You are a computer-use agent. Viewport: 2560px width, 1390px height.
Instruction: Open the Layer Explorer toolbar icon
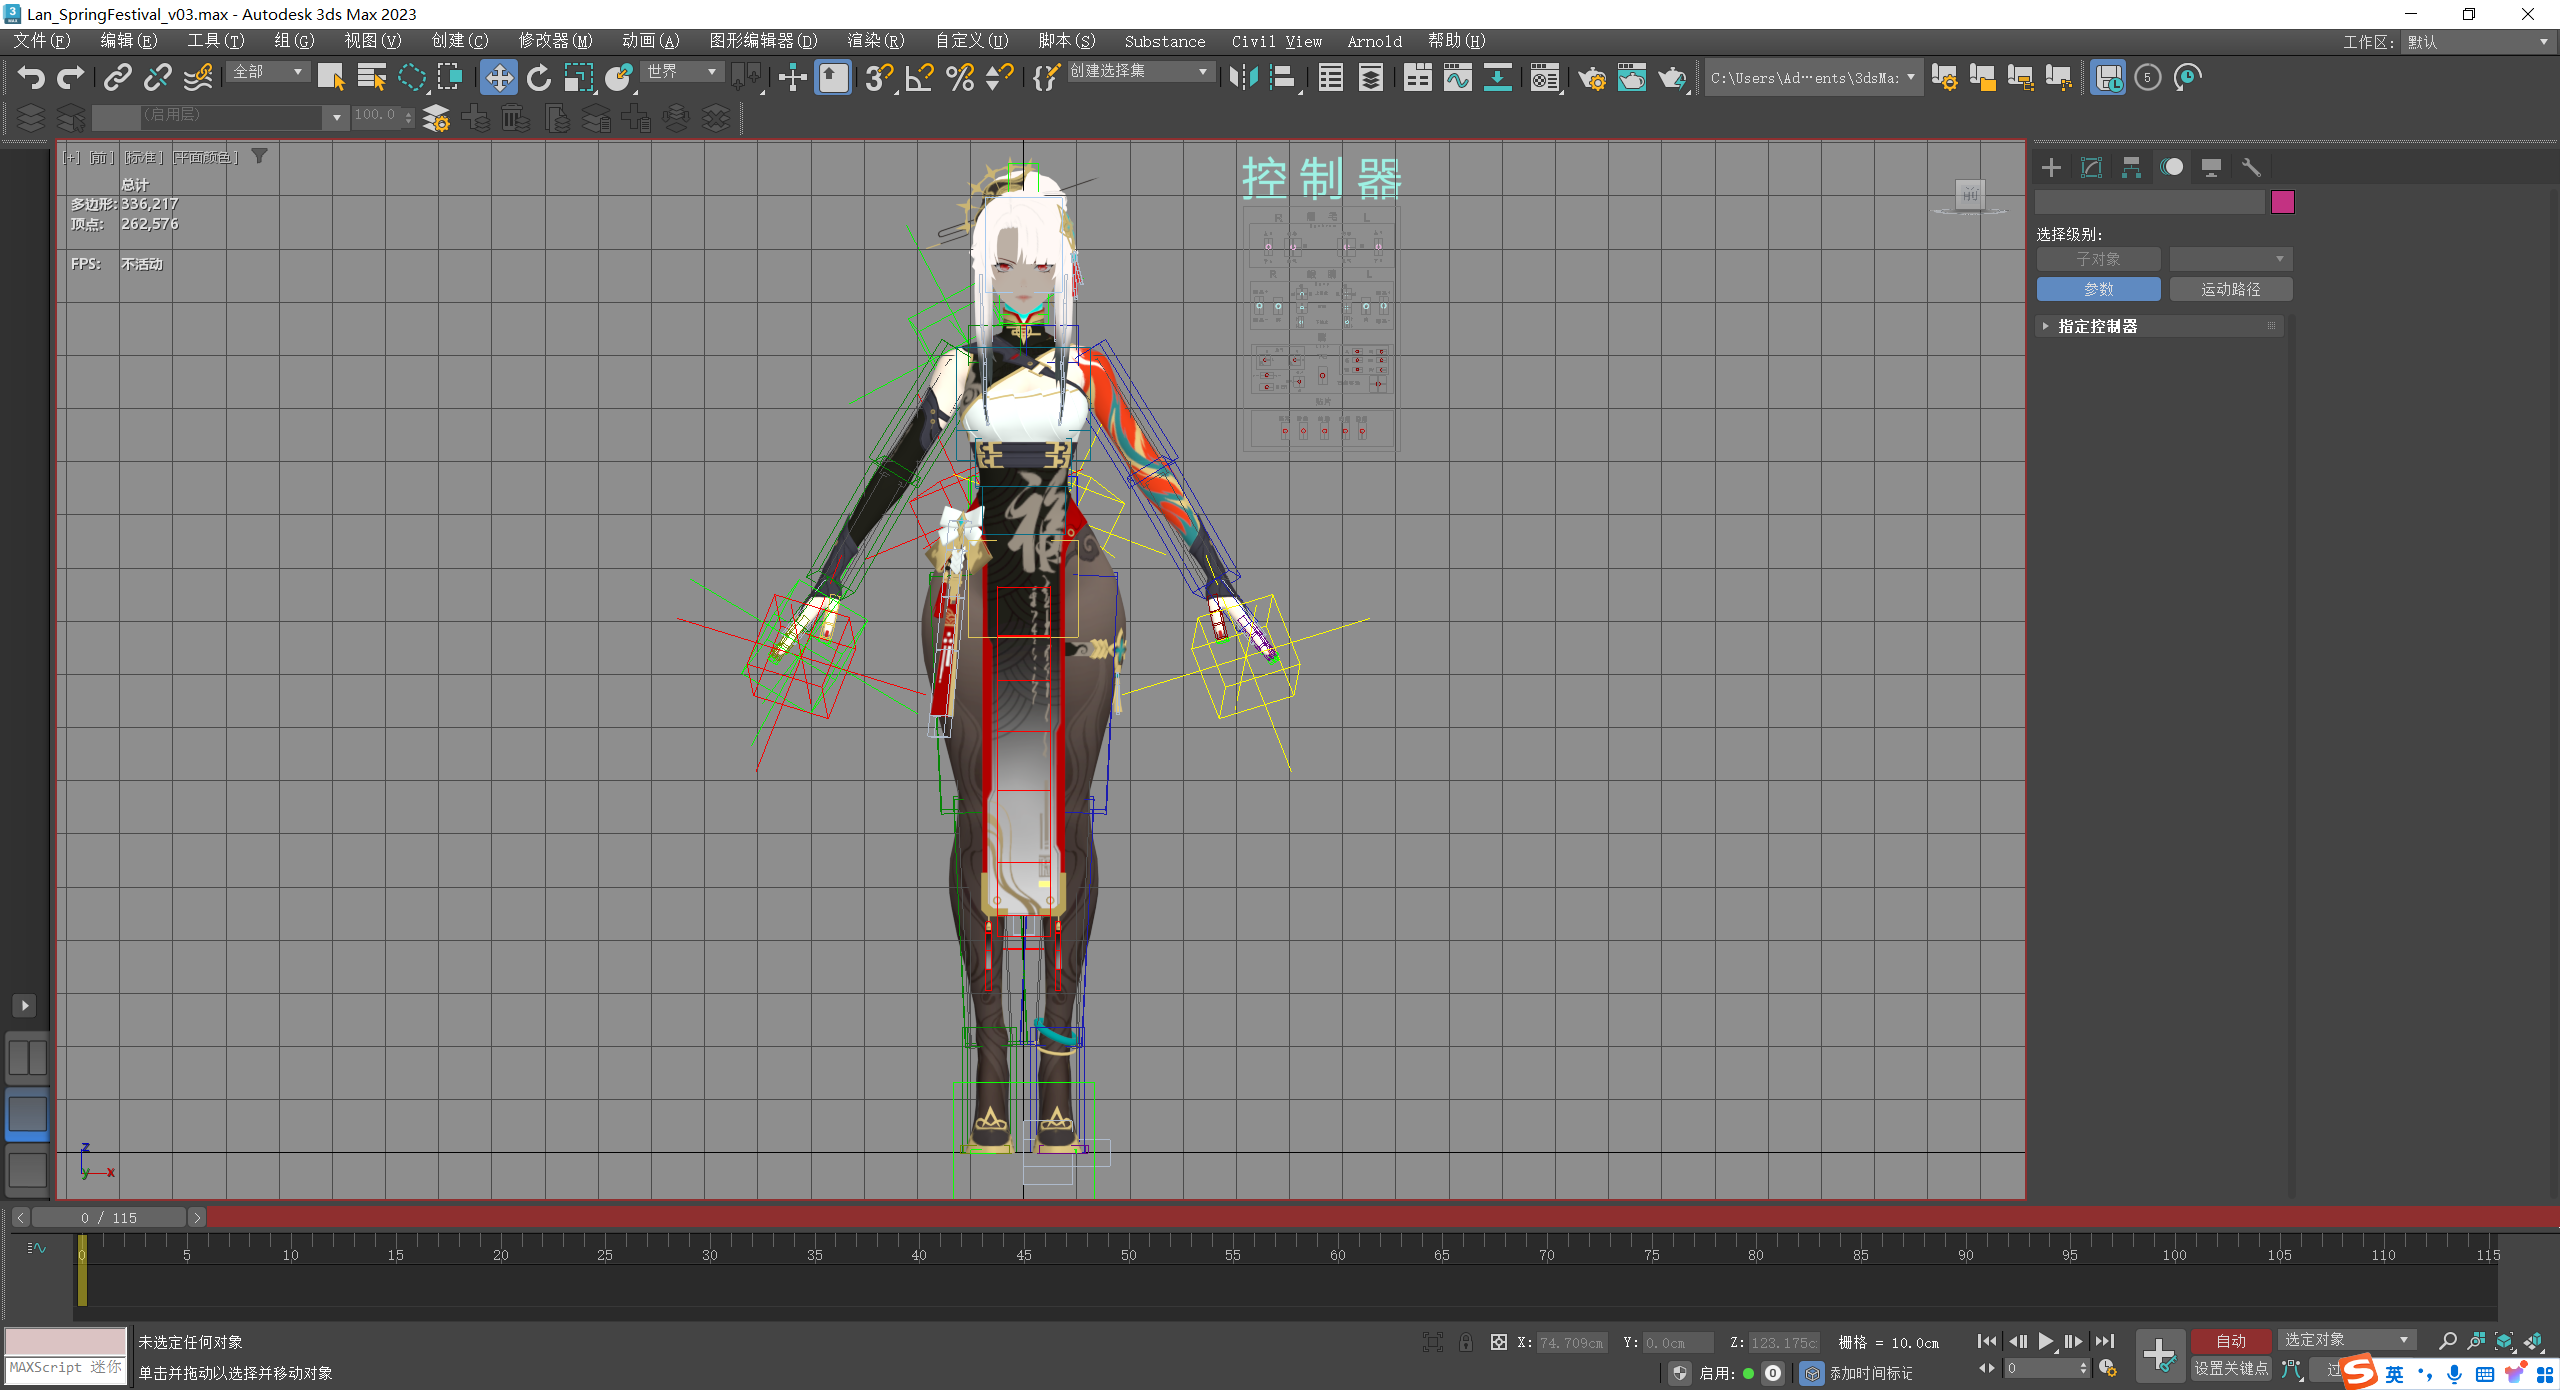pyautogui.click(x=1371, y=77)
